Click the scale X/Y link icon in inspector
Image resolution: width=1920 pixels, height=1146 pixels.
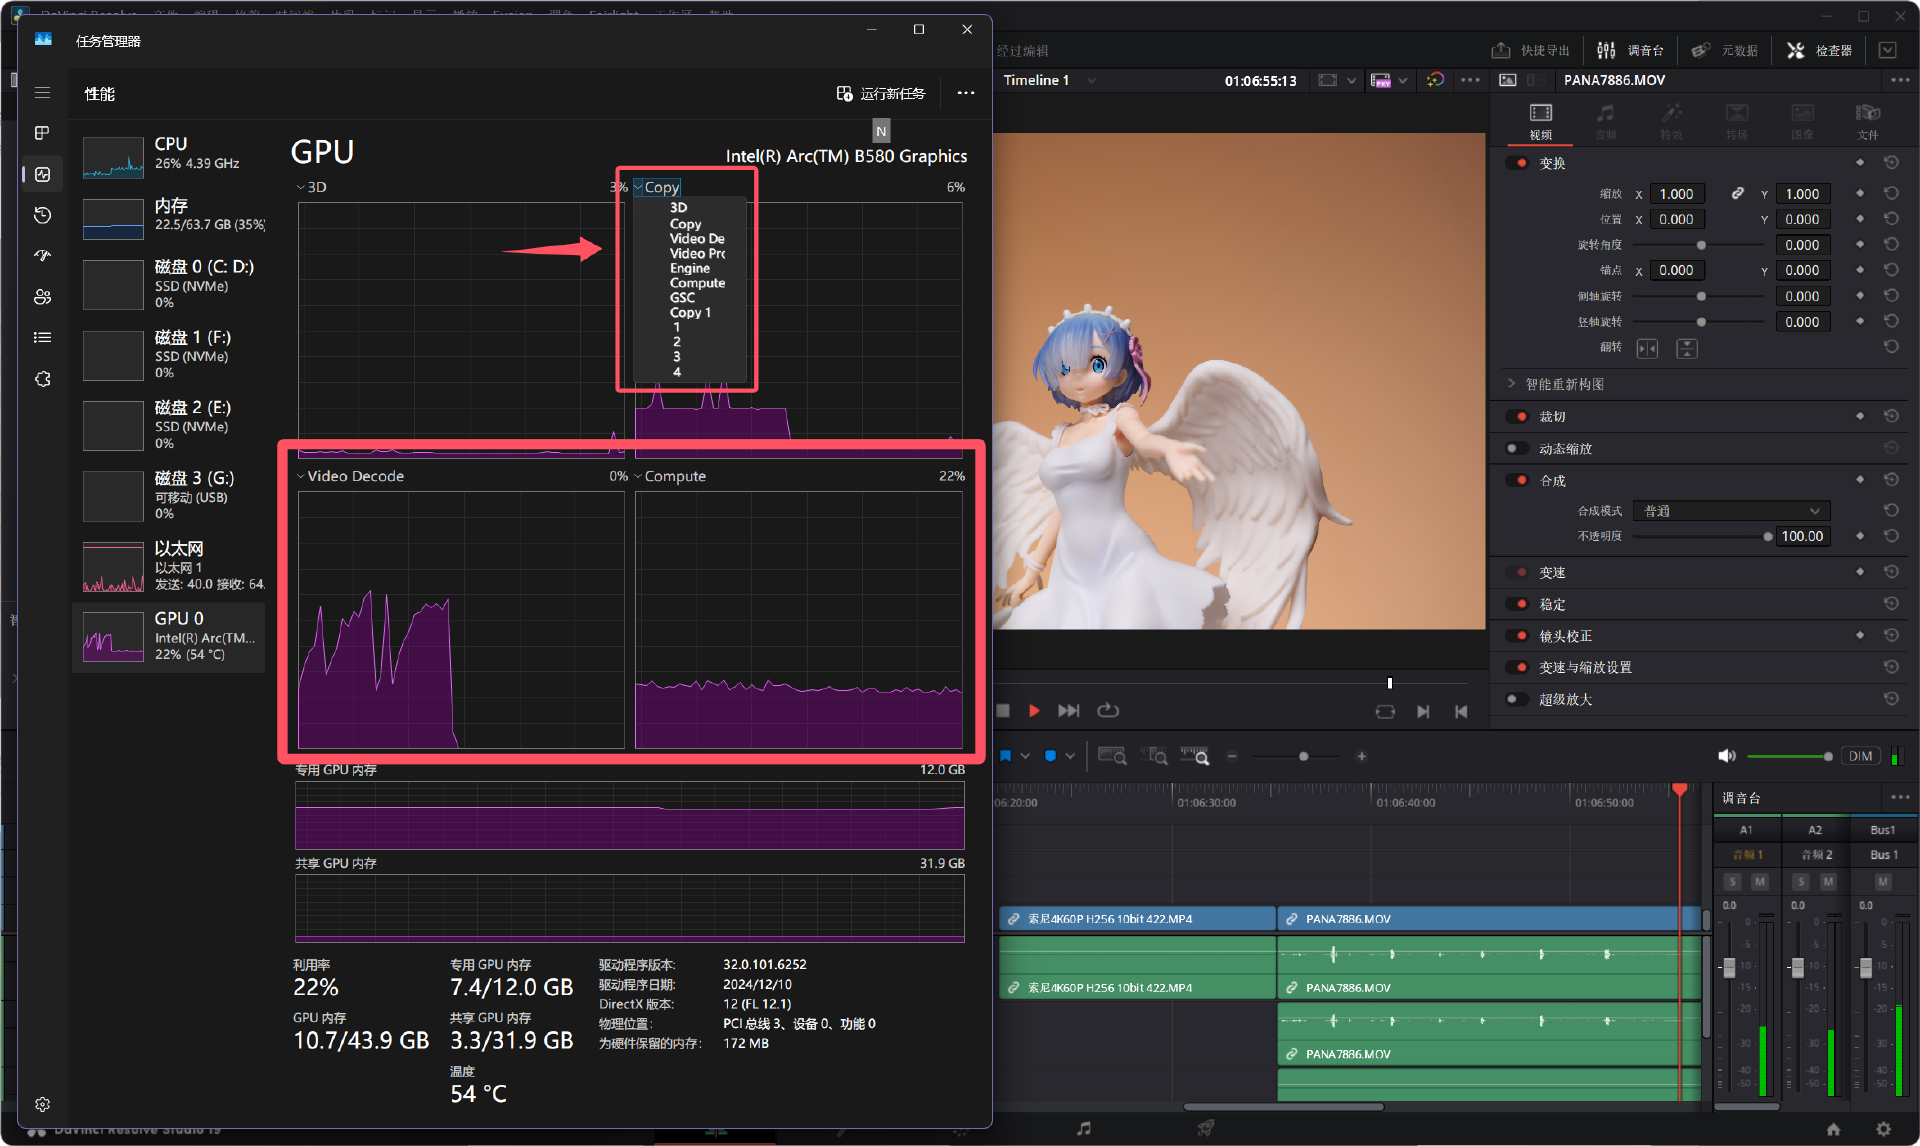pos(1738,194)
